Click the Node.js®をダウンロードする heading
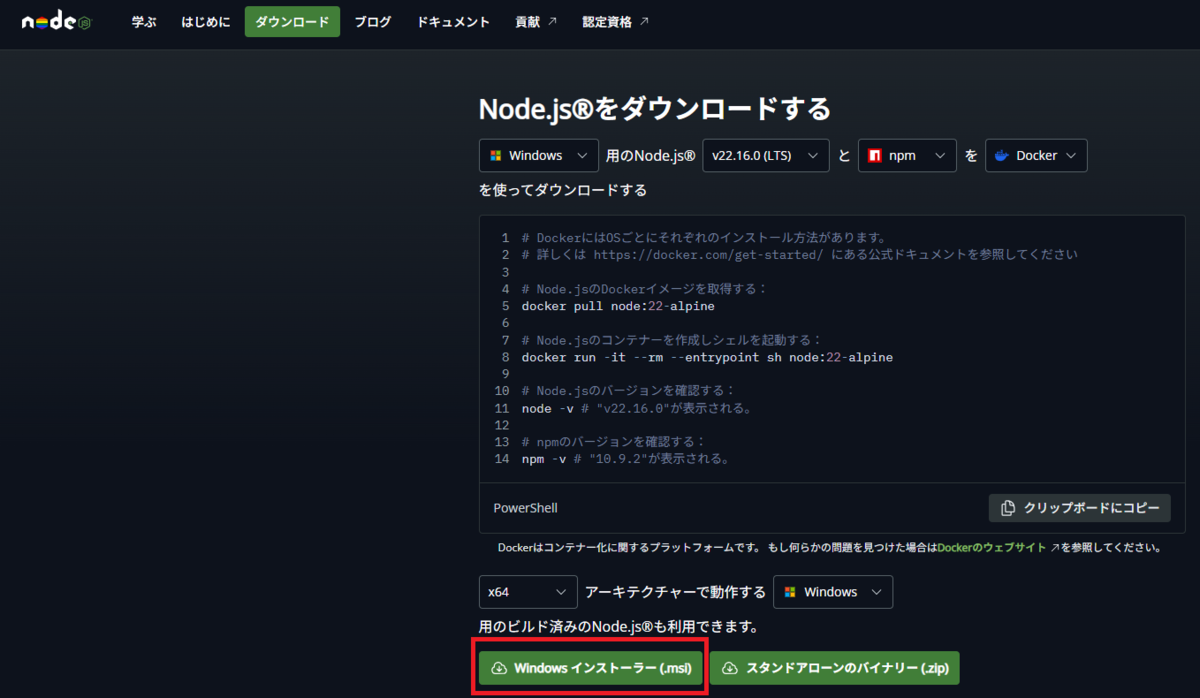Screen dimensions: 1200x698 [655, 108]
